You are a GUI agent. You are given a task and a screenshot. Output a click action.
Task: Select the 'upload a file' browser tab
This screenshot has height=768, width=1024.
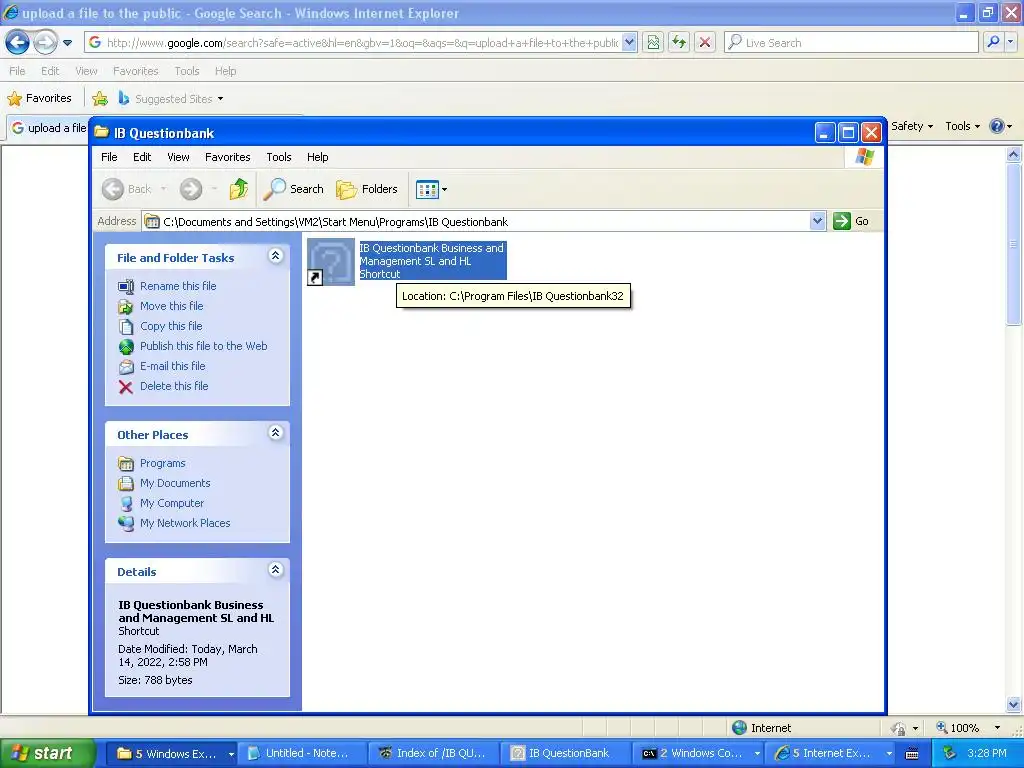click(49, 128)
